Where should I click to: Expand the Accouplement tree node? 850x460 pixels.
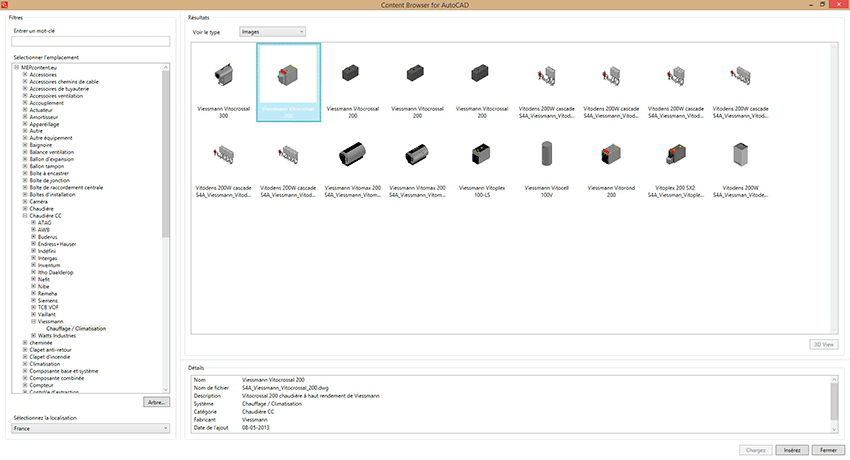tap(25, 103)
